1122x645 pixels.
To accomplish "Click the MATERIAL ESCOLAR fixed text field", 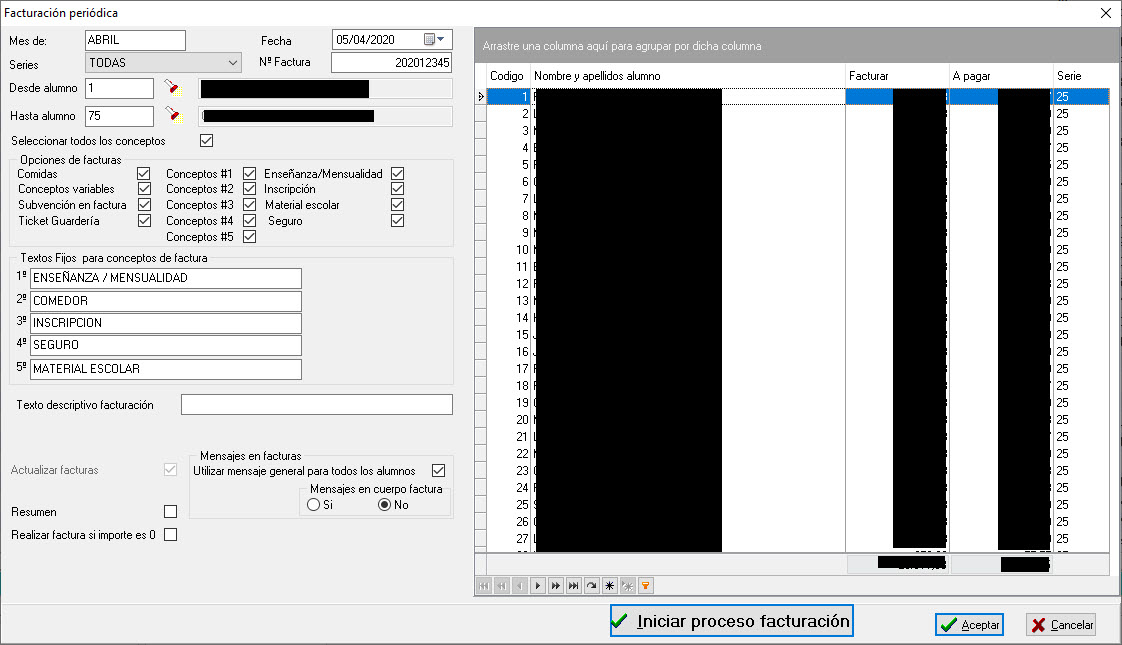I will coord(166,369).
